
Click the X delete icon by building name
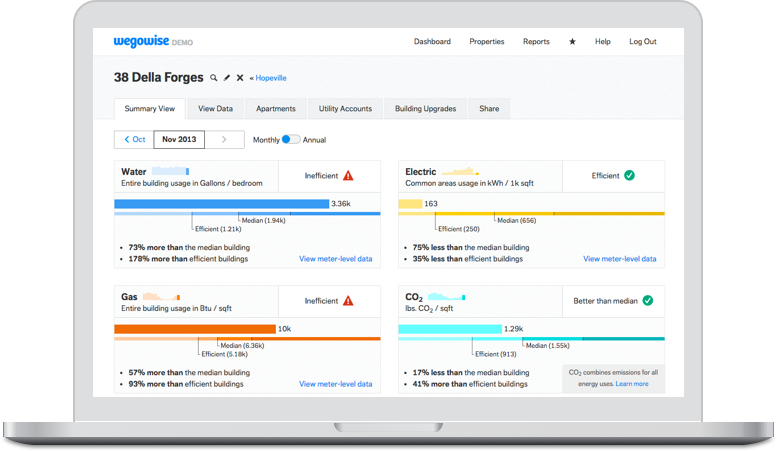(240, 78)
